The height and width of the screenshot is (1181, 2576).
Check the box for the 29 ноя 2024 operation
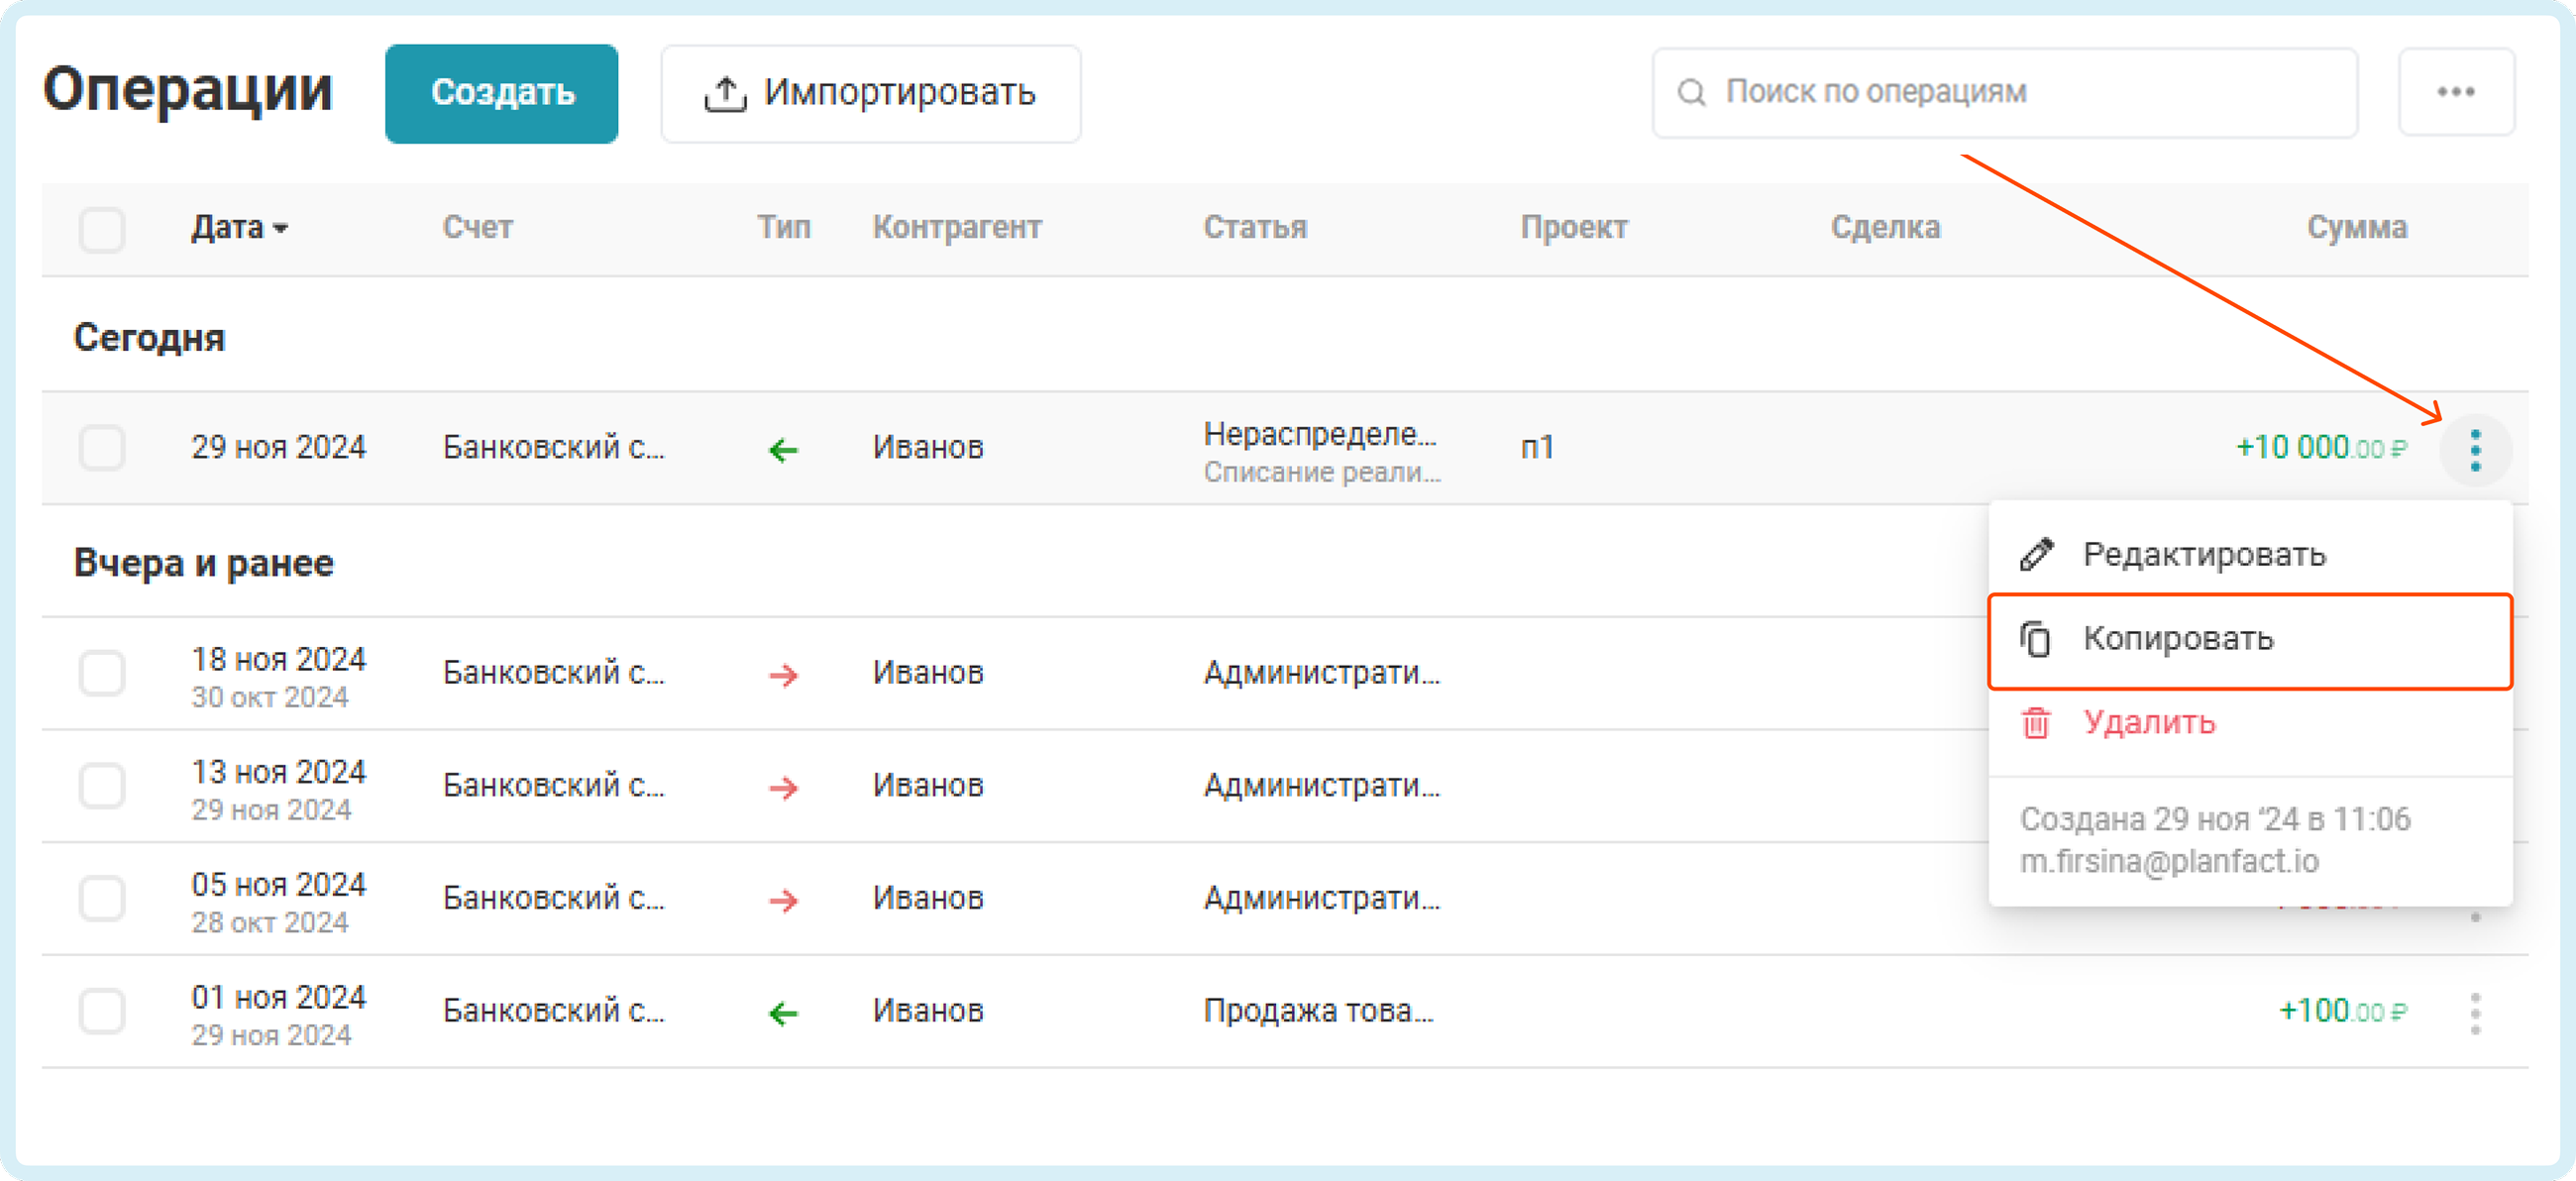[x=102, y=448]
